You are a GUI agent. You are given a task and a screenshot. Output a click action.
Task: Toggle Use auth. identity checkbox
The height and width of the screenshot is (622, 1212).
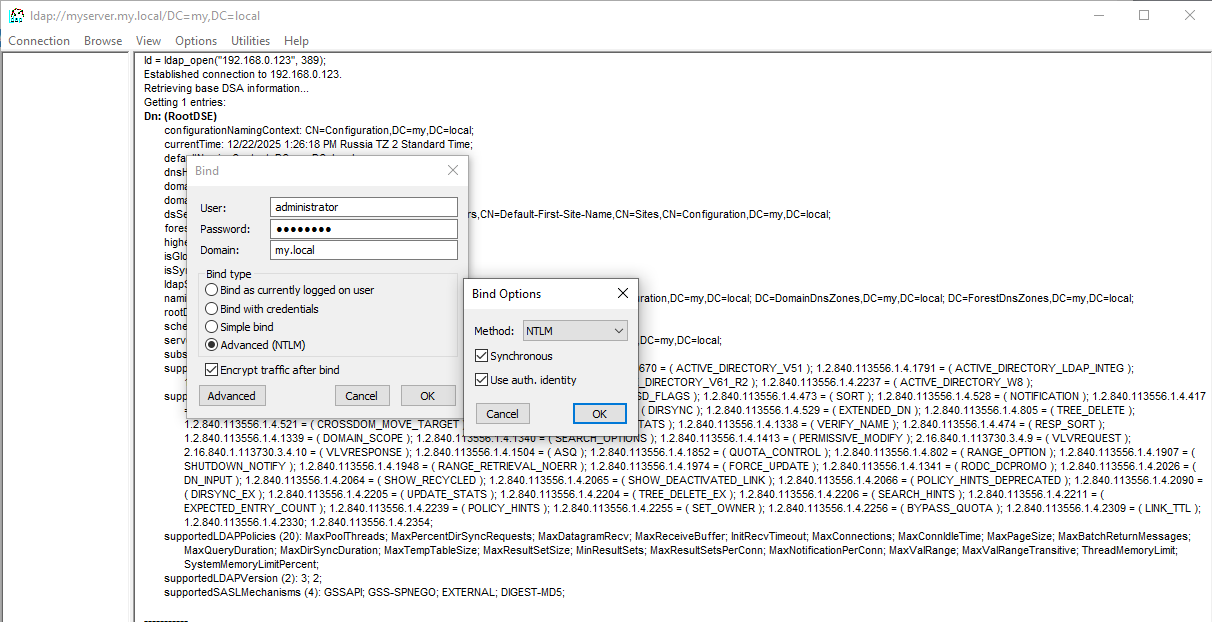pos(482,380)
